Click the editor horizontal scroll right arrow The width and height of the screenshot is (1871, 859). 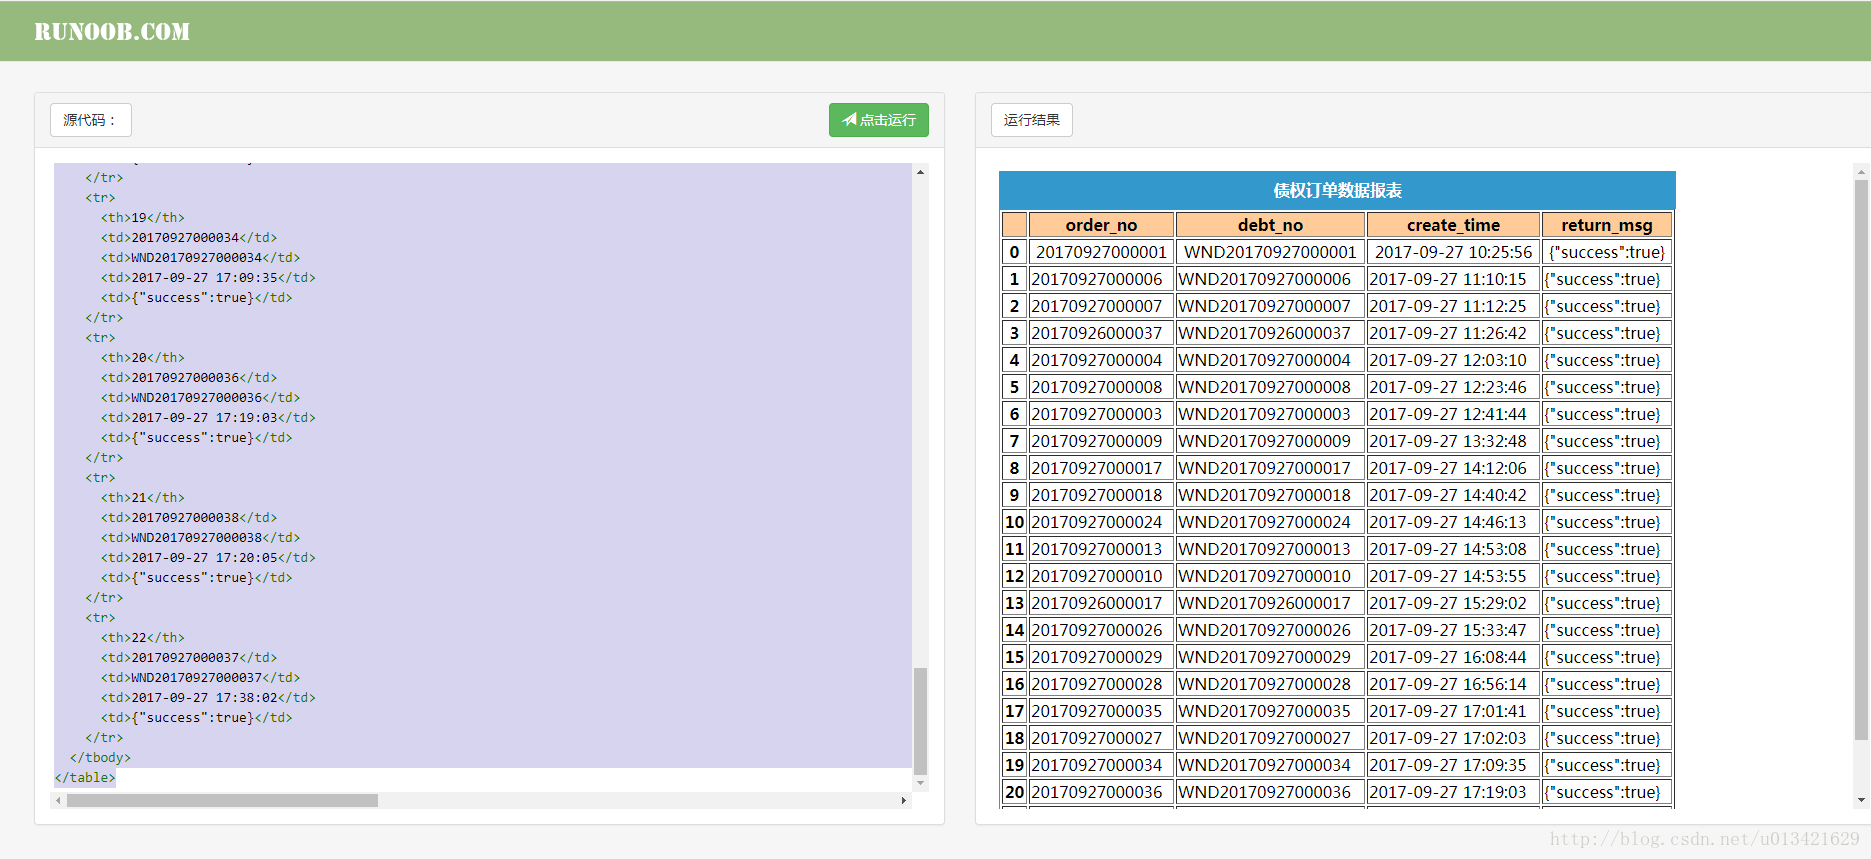[x=904, y=800]
